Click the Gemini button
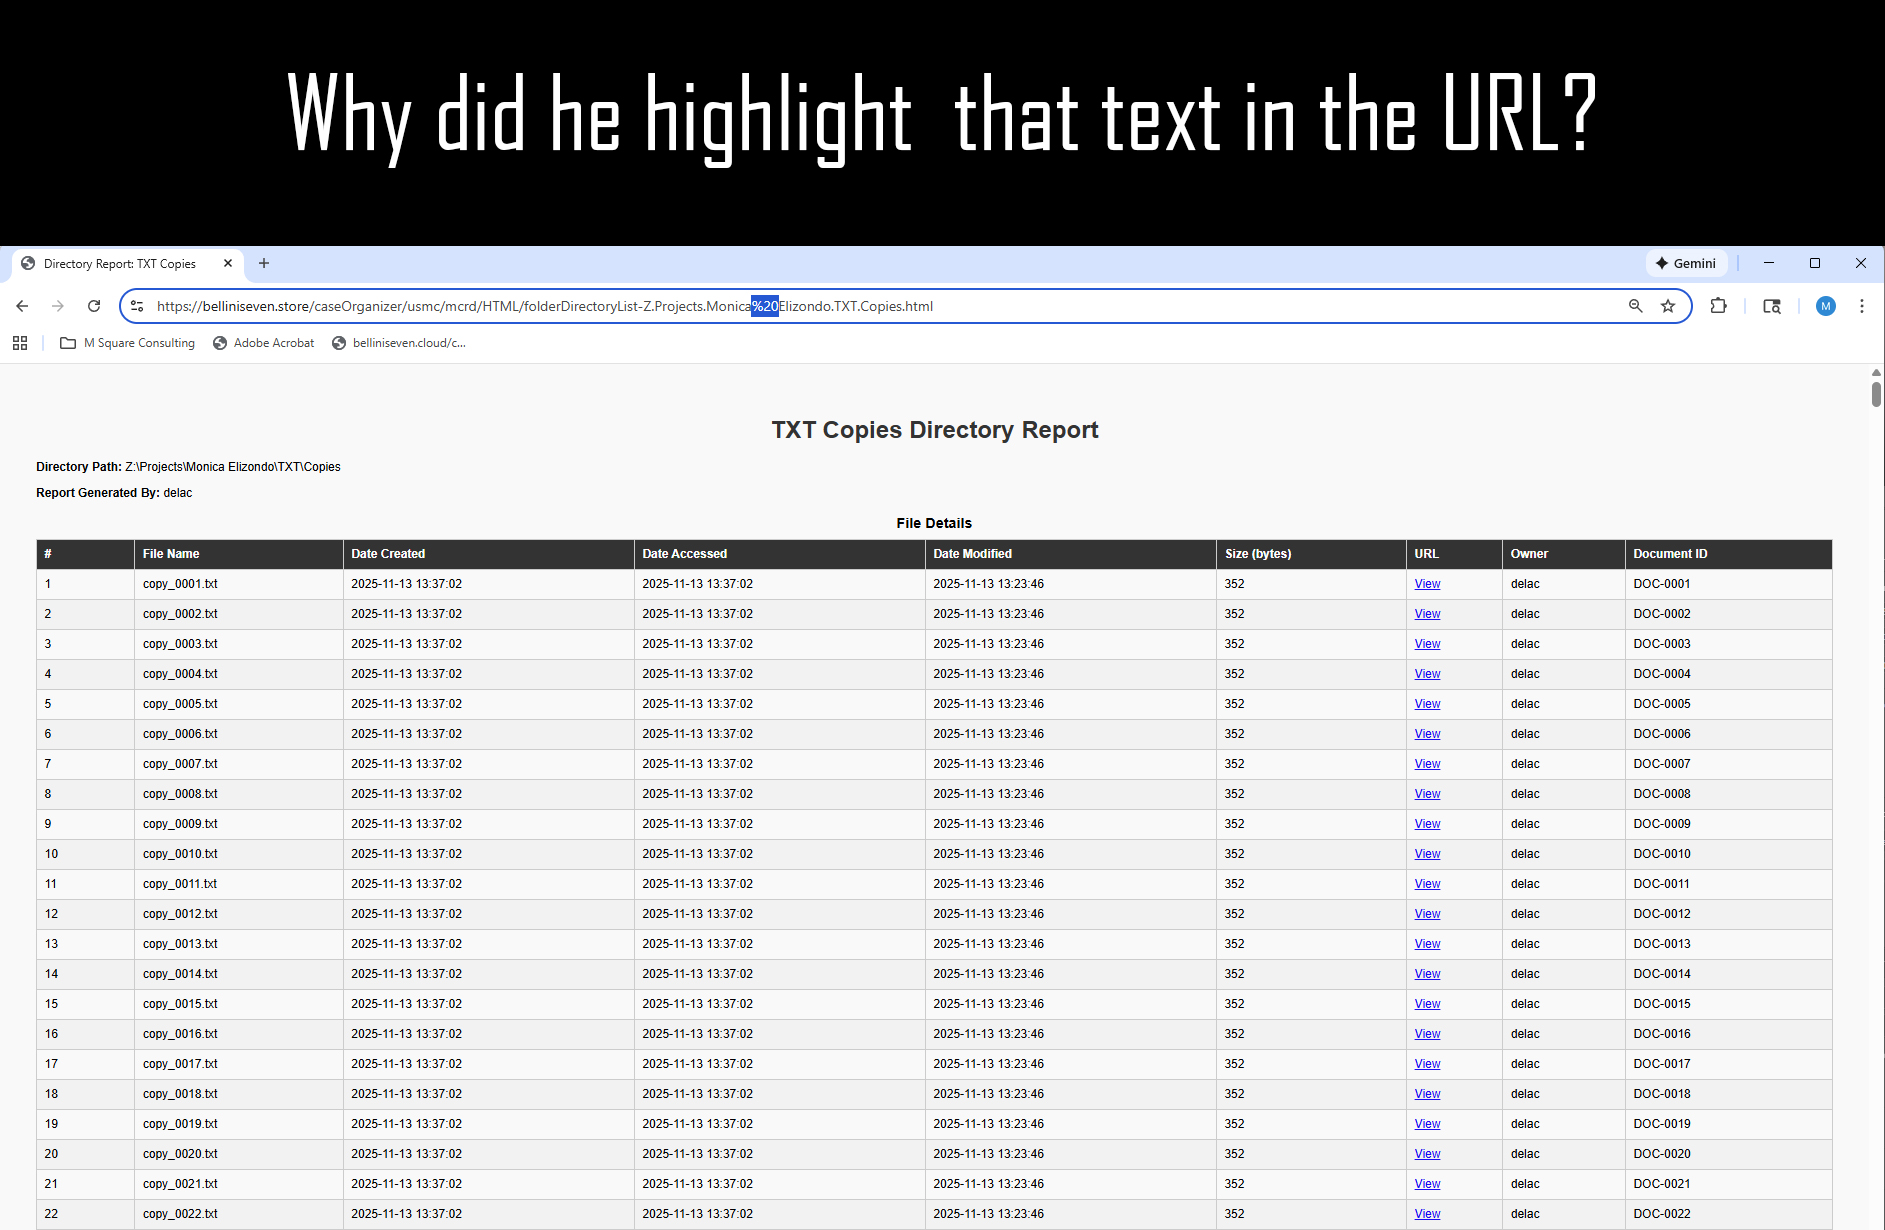This screenshot has width=1885, height=1230. click(x=1686, y=263)
